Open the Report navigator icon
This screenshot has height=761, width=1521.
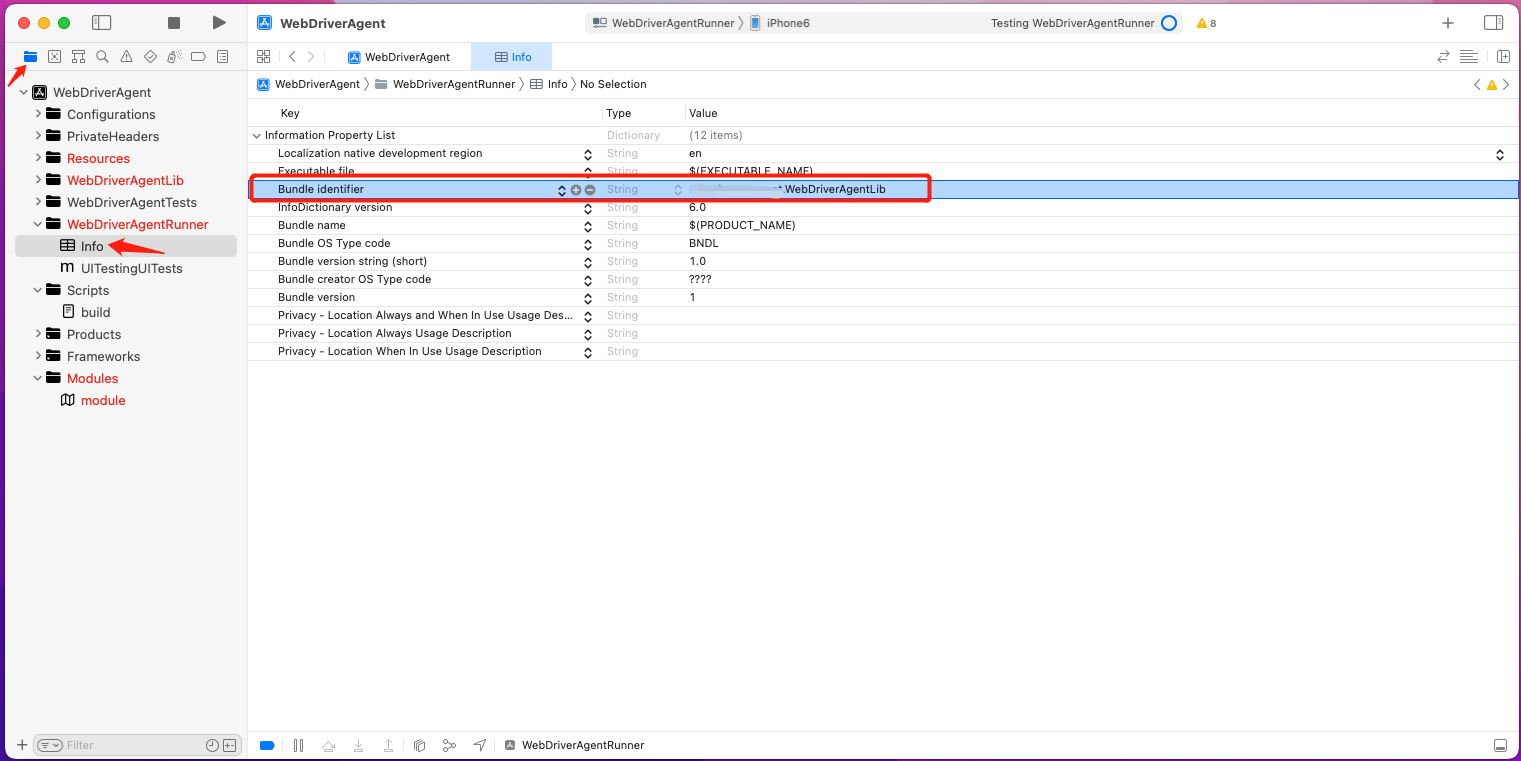pyautogui.click(x=222, y=57)
